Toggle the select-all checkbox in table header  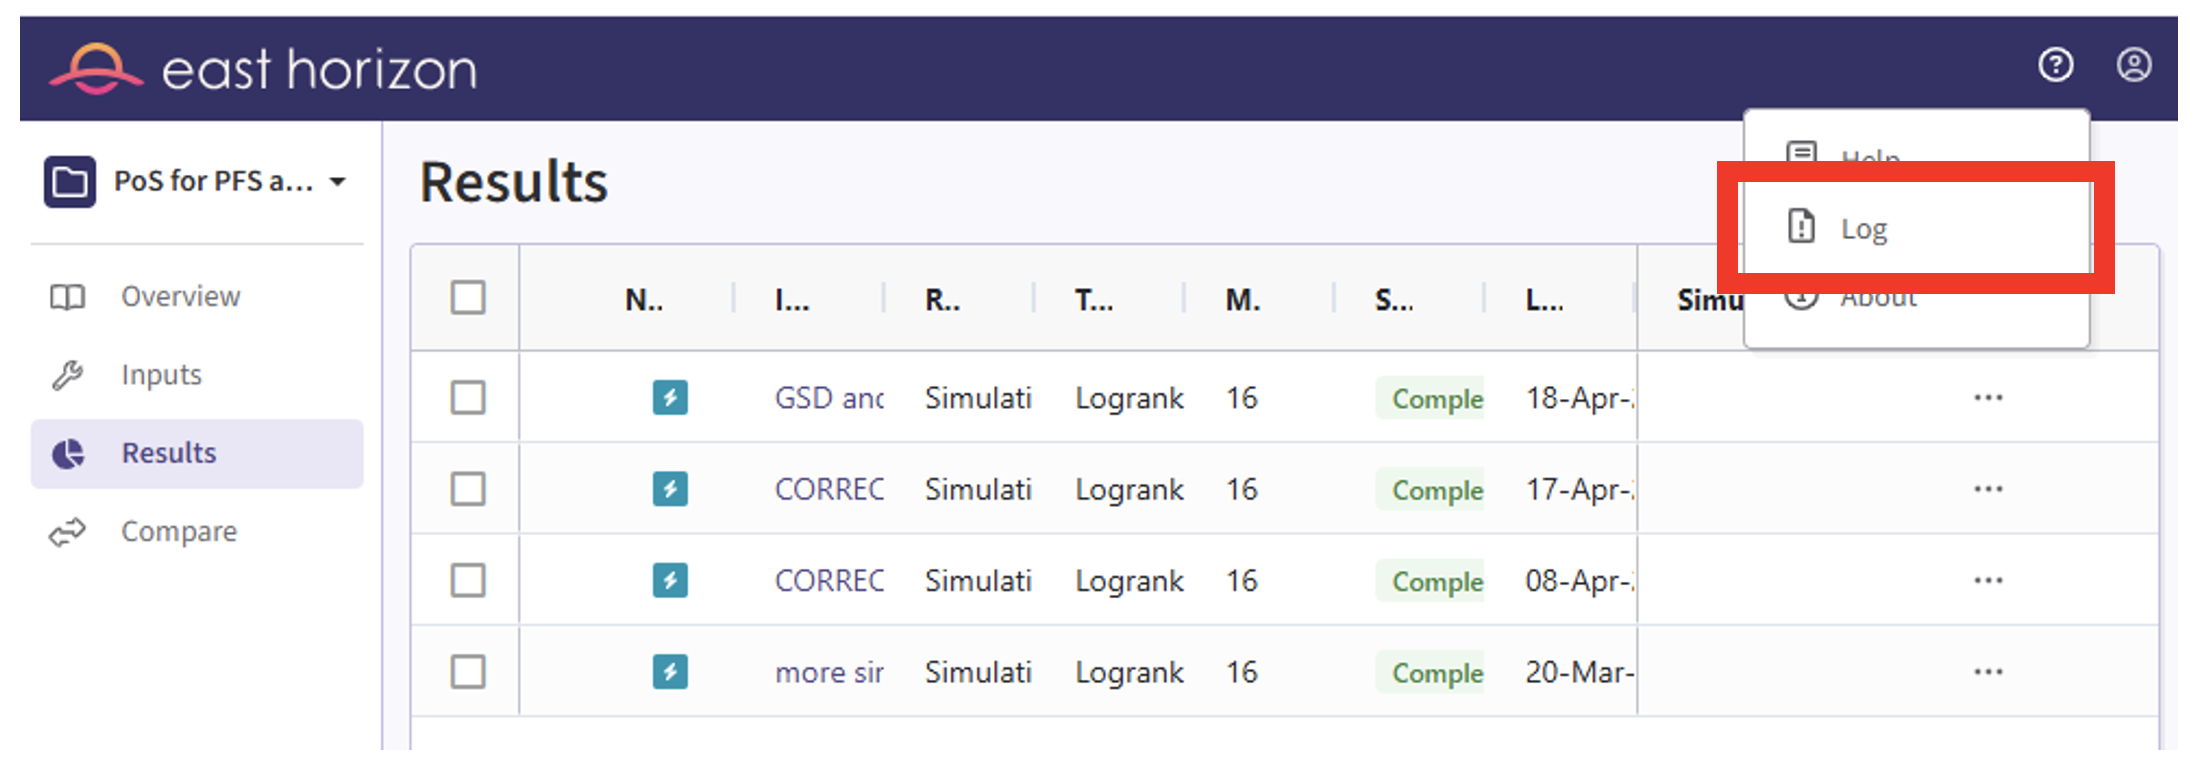click(x=467, y=298)
